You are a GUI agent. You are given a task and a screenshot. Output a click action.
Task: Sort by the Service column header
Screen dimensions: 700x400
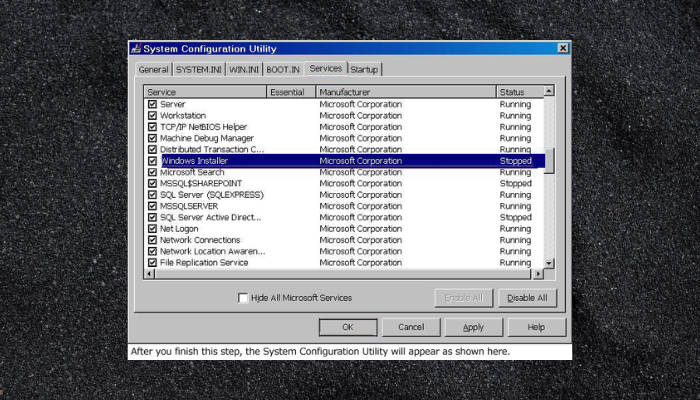pos(205,92)
